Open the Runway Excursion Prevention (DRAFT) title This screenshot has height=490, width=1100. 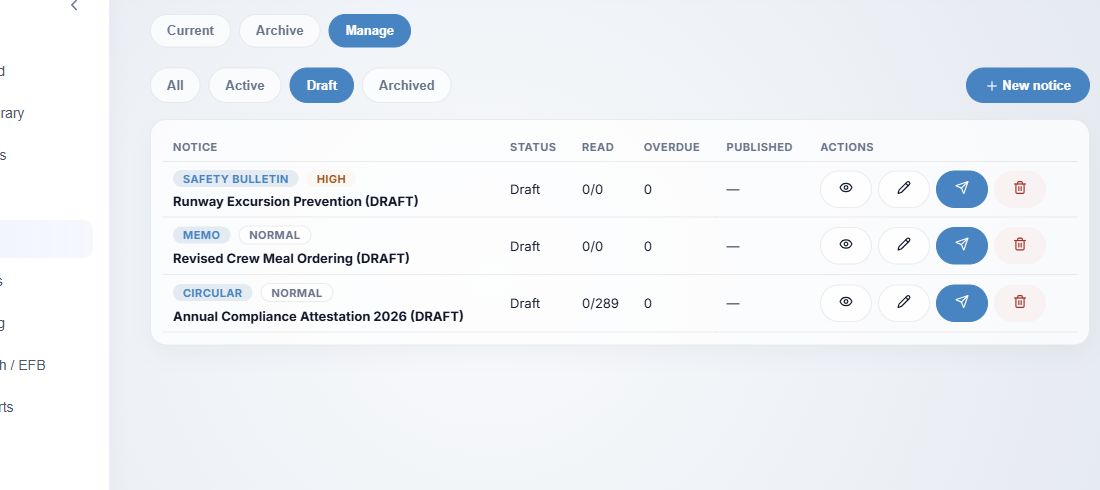pyautogui.click(x=295, y=201)
